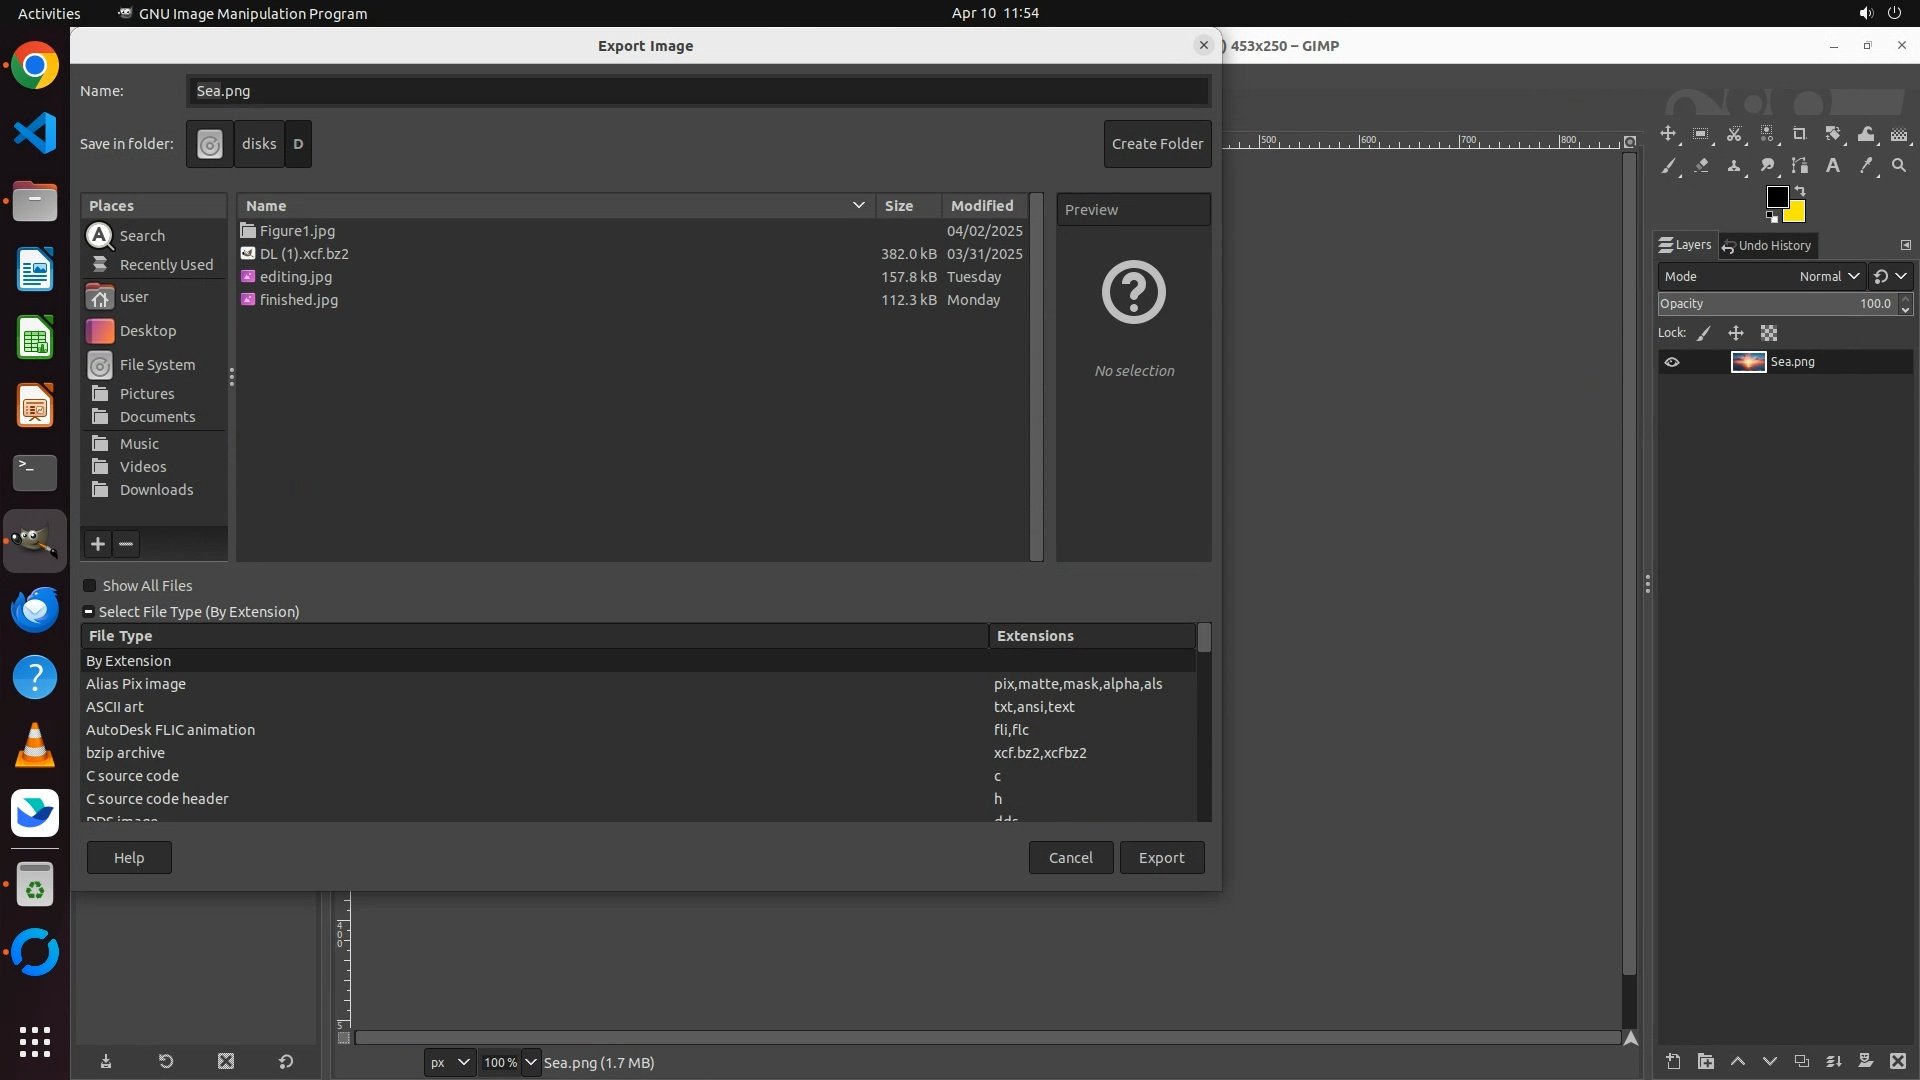Image resolution: width=1920 pixels, height=1080 pixels.
Task: Open the zoom percentage dropdown
Action: tap(531, 1062)
